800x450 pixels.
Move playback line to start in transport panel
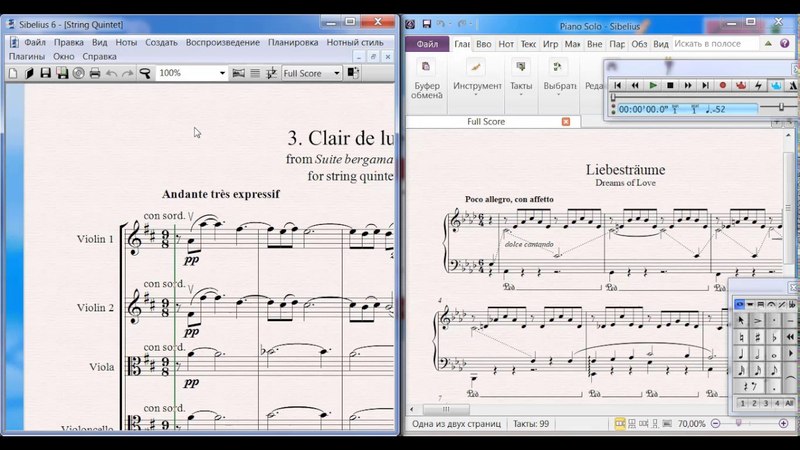pos(617,86)
